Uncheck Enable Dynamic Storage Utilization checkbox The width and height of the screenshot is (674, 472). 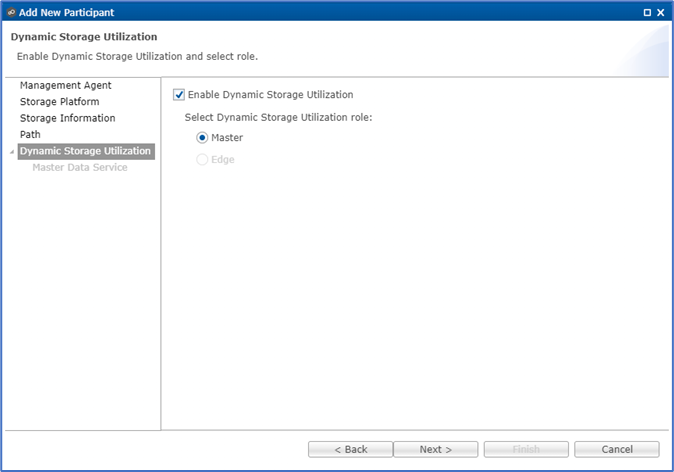tap(179, 95)
